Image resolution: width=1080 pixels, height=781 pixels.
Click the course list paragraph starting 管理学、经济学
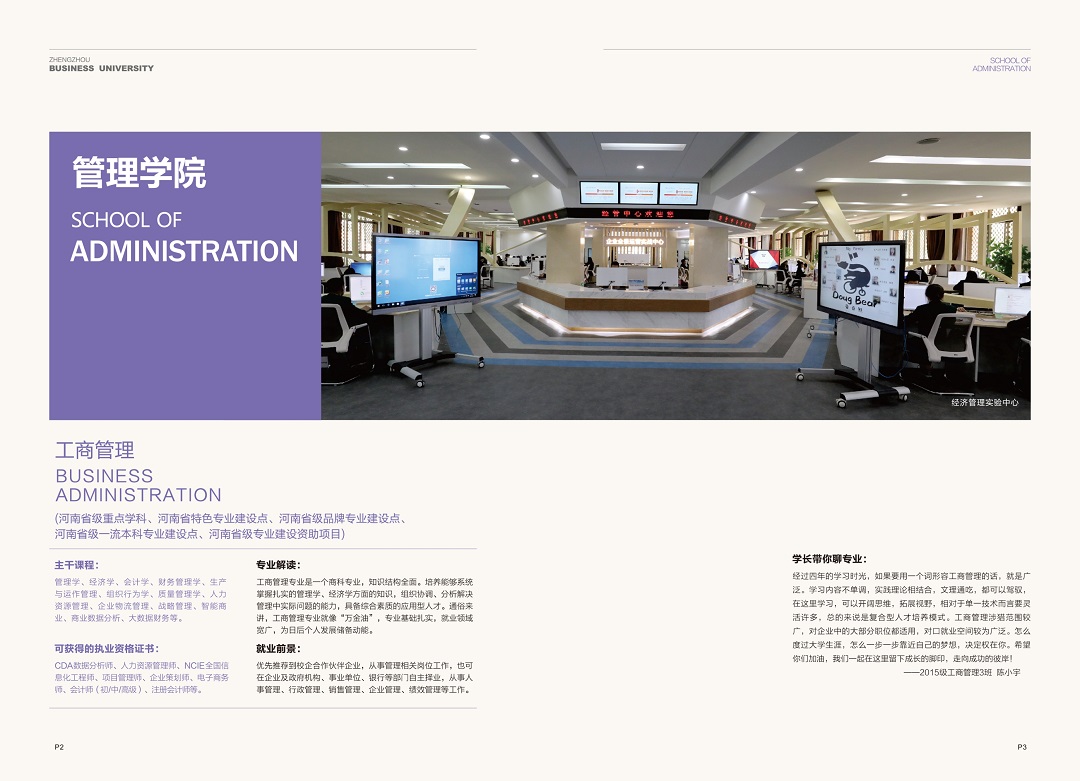141,600
